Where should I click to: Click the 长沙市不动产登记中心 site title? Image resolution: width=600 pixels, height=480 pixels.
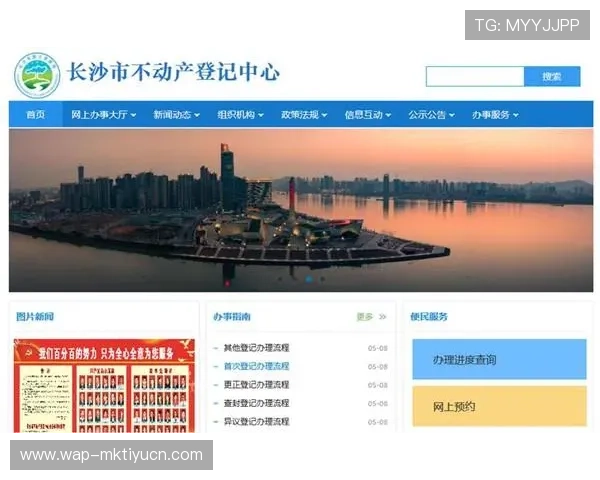coord(173,72)
